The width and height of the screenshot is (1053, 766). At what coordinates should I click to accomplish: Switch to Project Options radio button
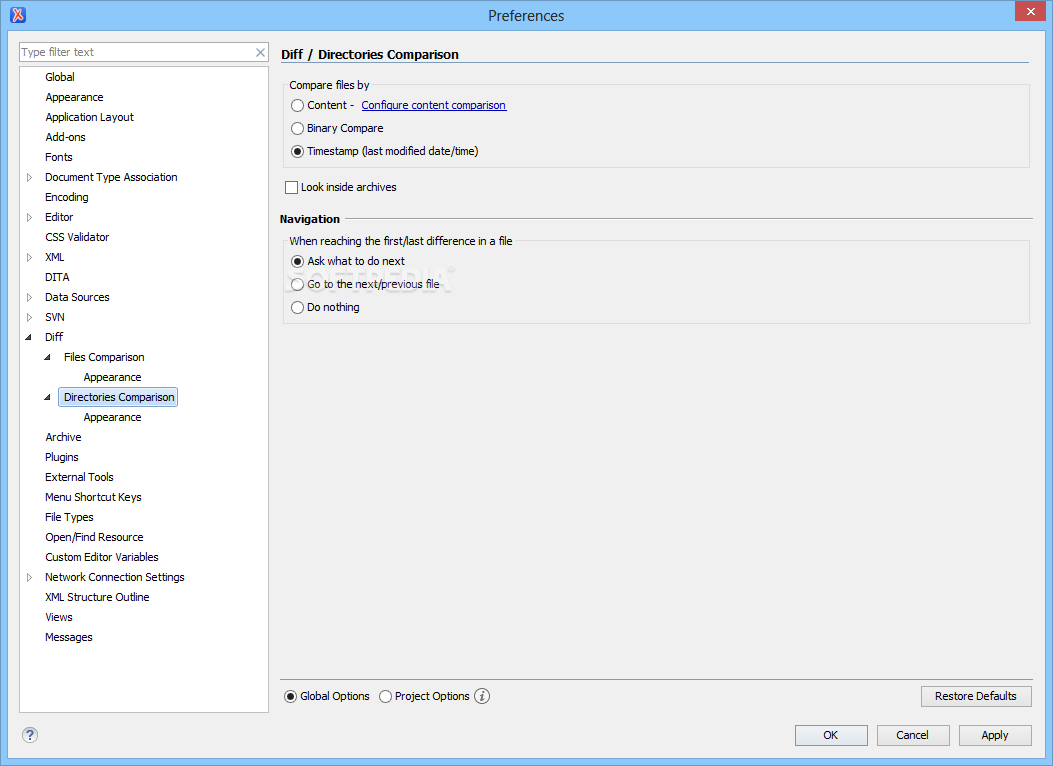pos(386,696)
